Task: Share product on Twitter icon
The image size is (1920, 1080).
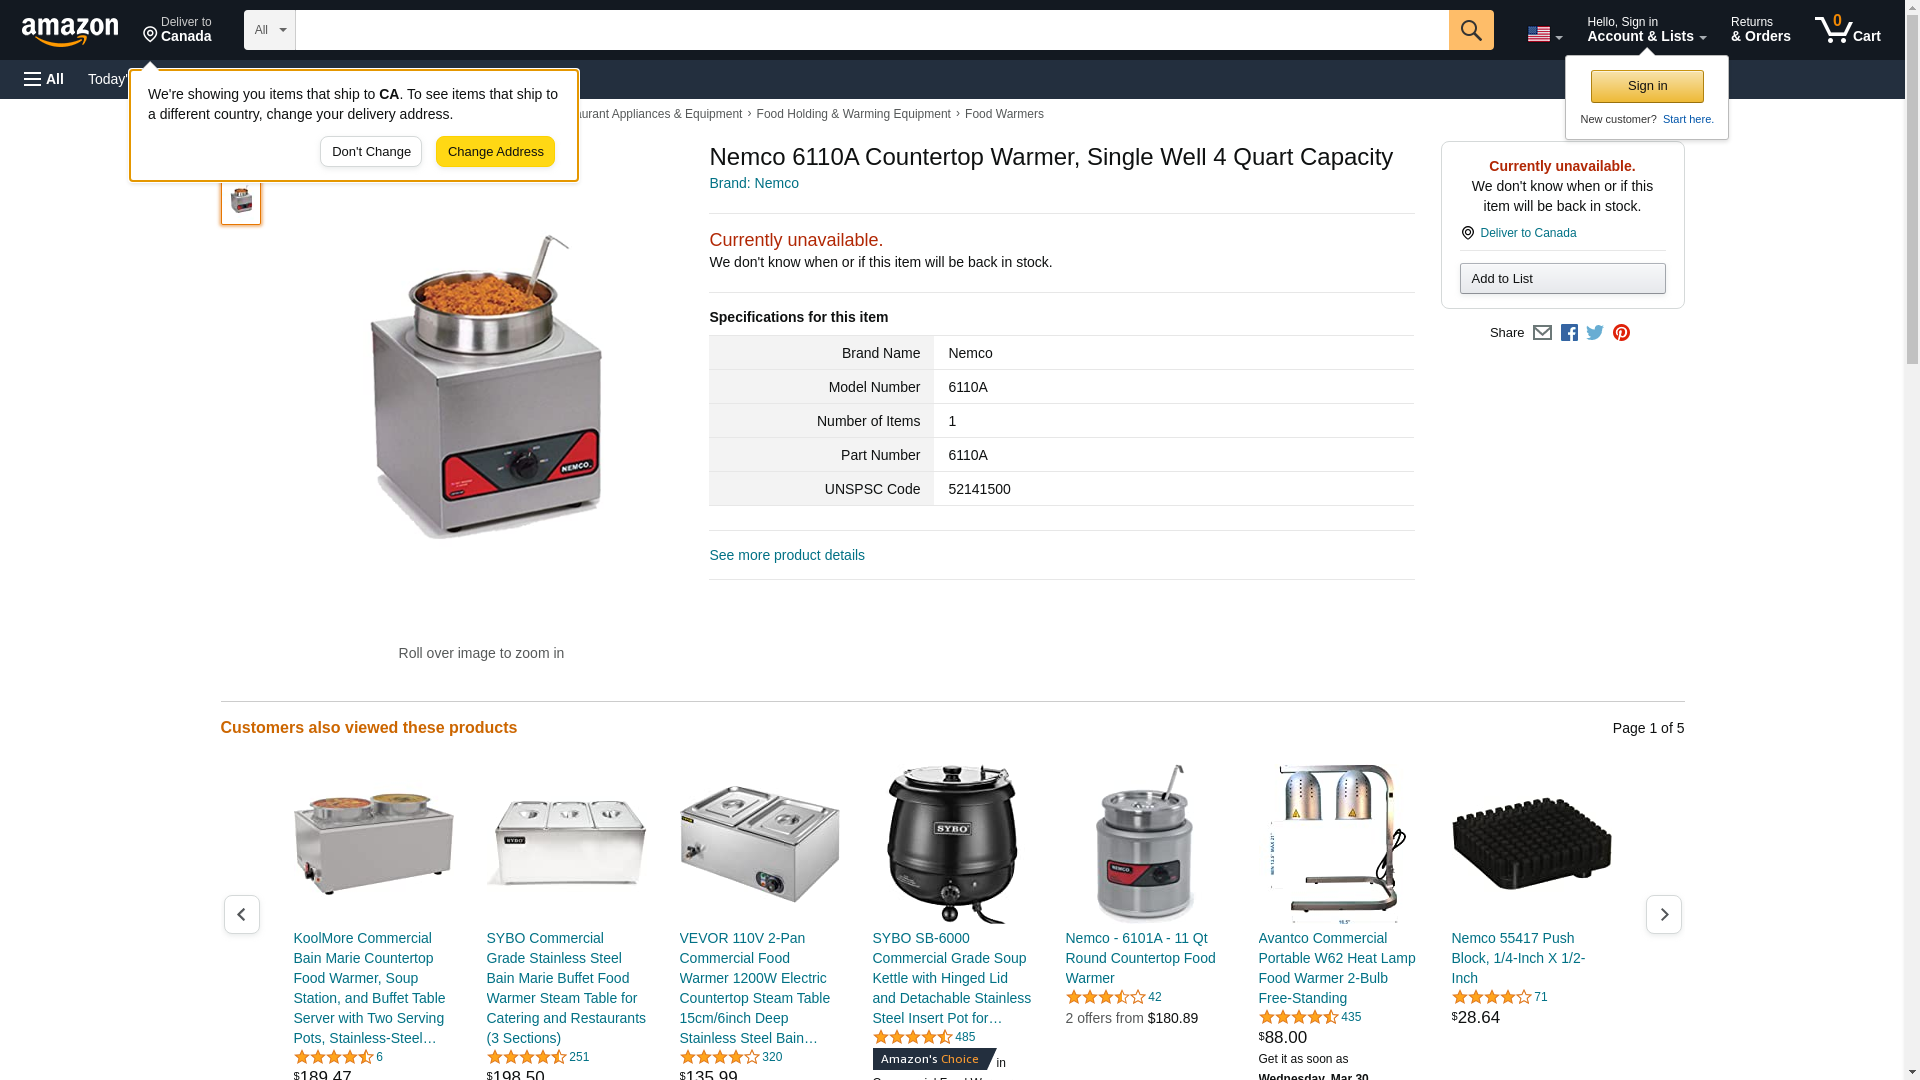Action: pos(1595,333)
